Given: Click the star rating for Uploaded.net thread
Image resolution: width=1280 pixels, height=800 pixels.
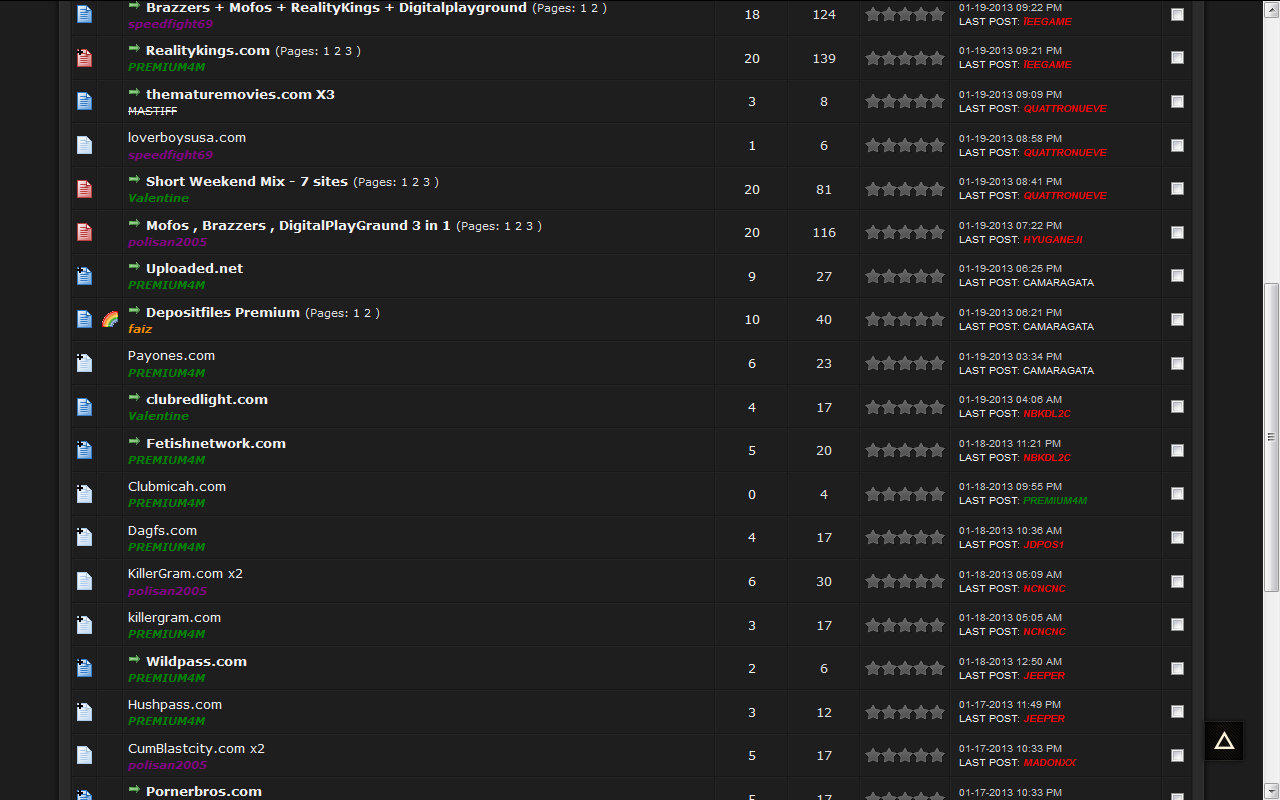Looking at the screenshot, I should (905, 276).
